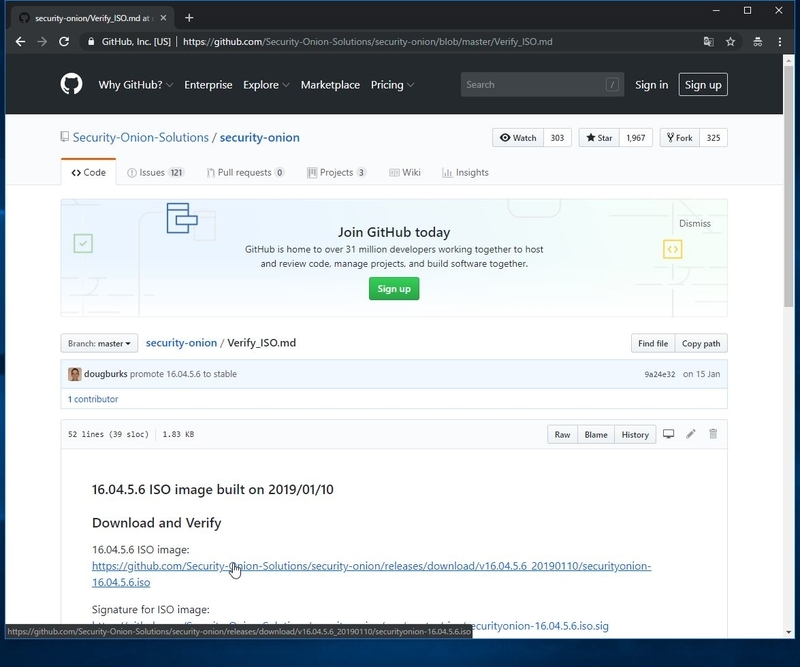Click dougburks avatar image
Viewport: 800px width, 667px height.
point(75,374)
